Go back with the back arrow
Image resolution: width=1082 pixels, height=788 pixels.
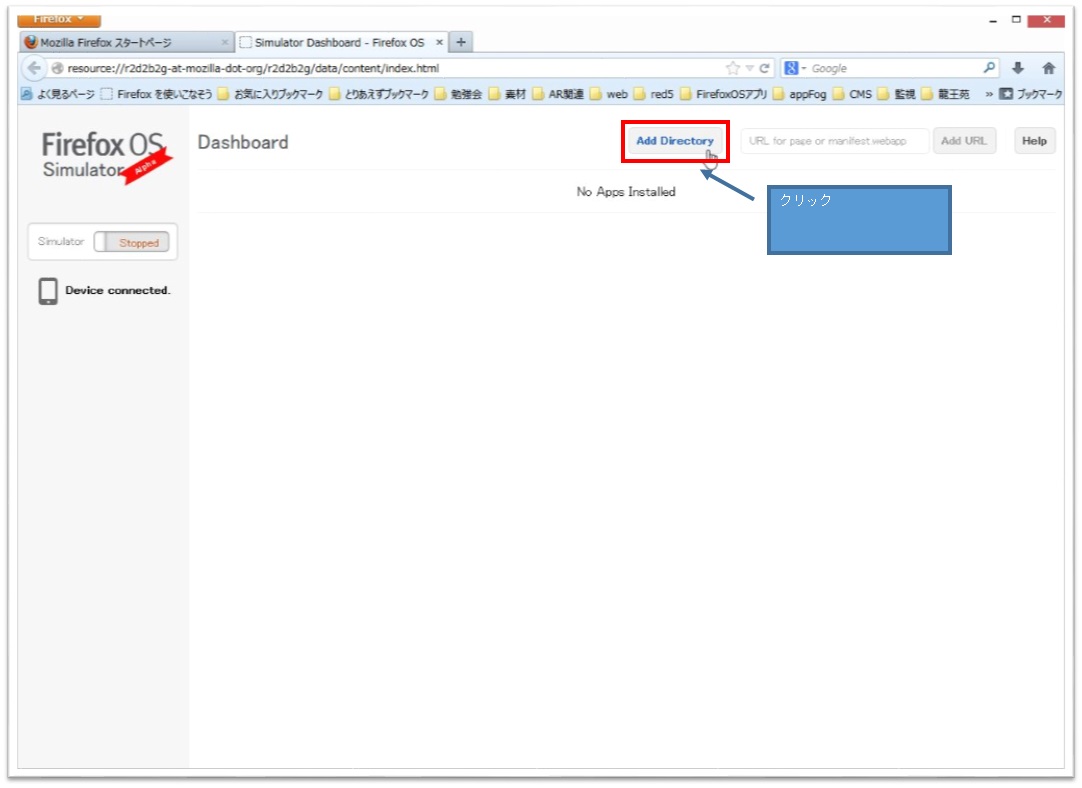[x=33, y=68]
